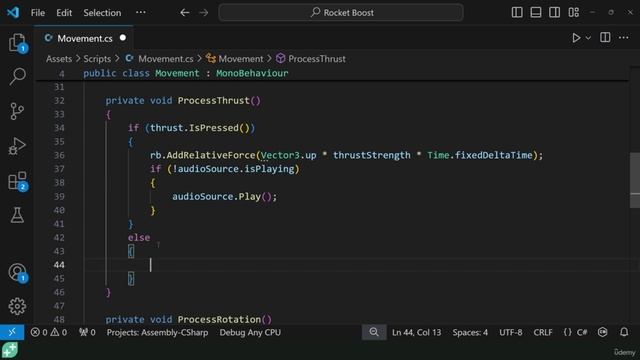
Task: Open the File menu
Action: coord(38,13)
